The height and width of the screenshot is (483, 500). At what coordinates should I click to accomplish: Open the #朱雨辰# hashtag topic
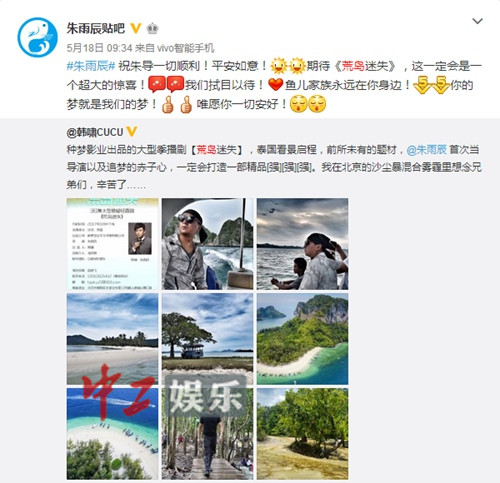91,66
